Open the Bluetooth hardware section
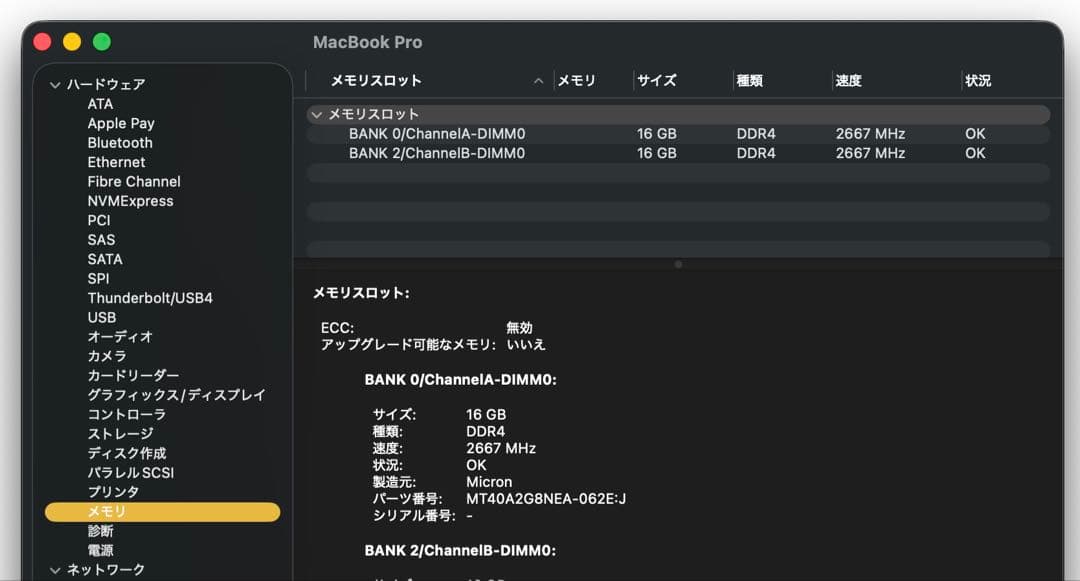Viewport: 1080px width, 581px height. (119, 142)
